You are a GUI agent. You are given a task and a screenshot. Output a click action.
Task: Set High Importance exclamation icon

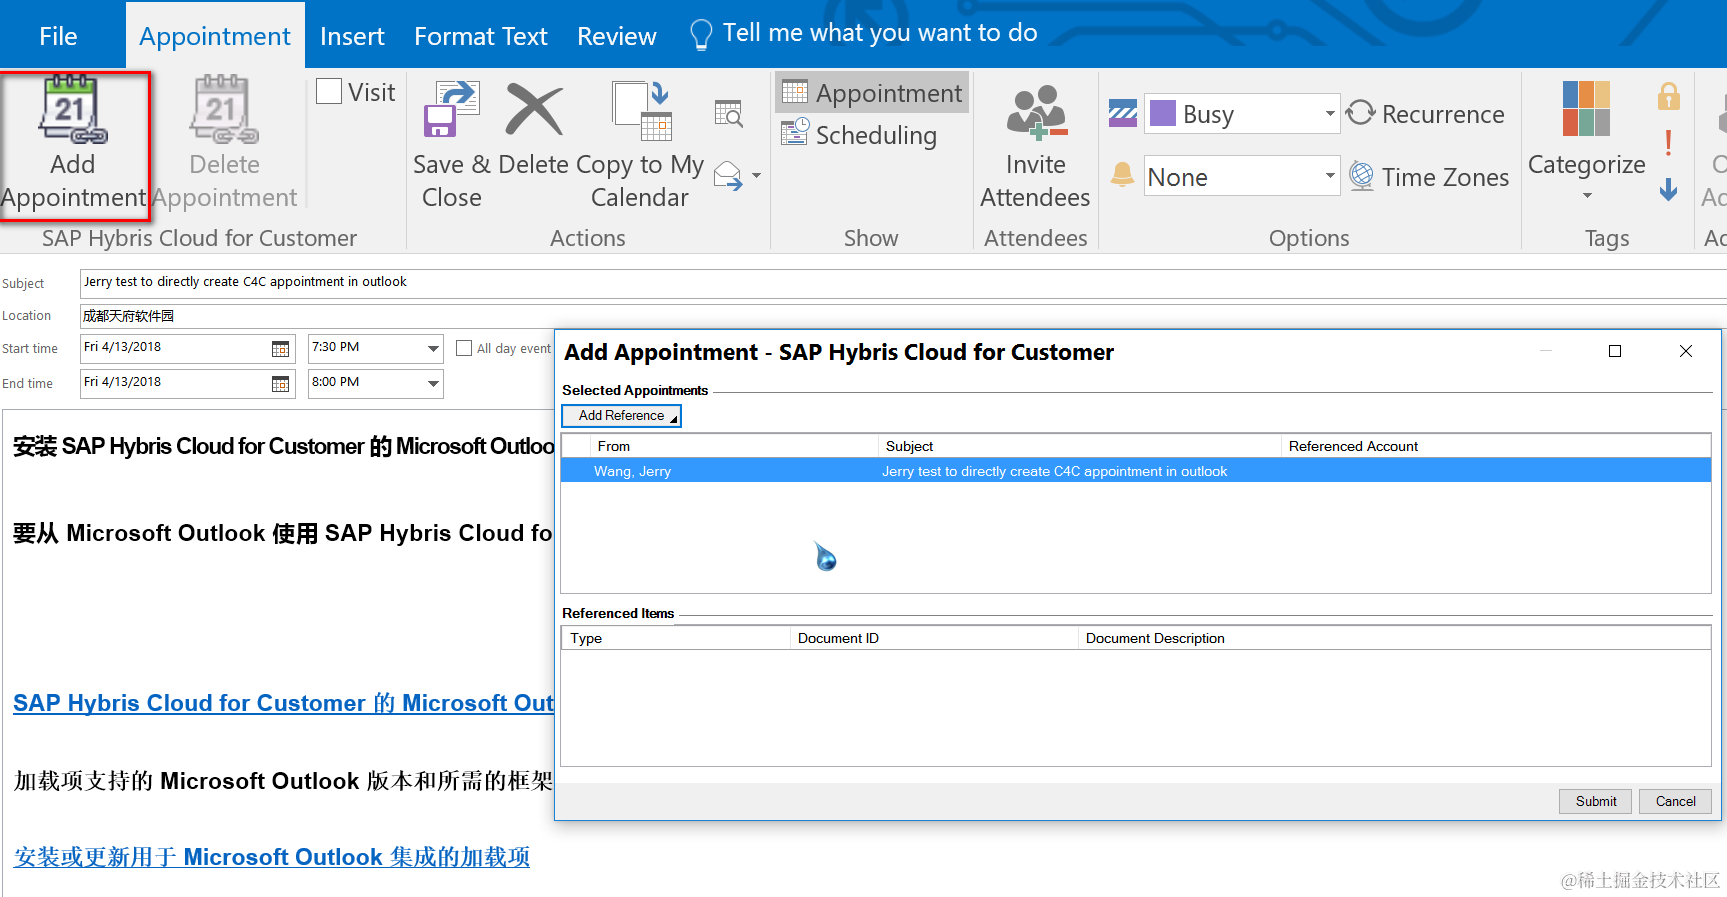pyautogui.click(x=1668, y=142)
